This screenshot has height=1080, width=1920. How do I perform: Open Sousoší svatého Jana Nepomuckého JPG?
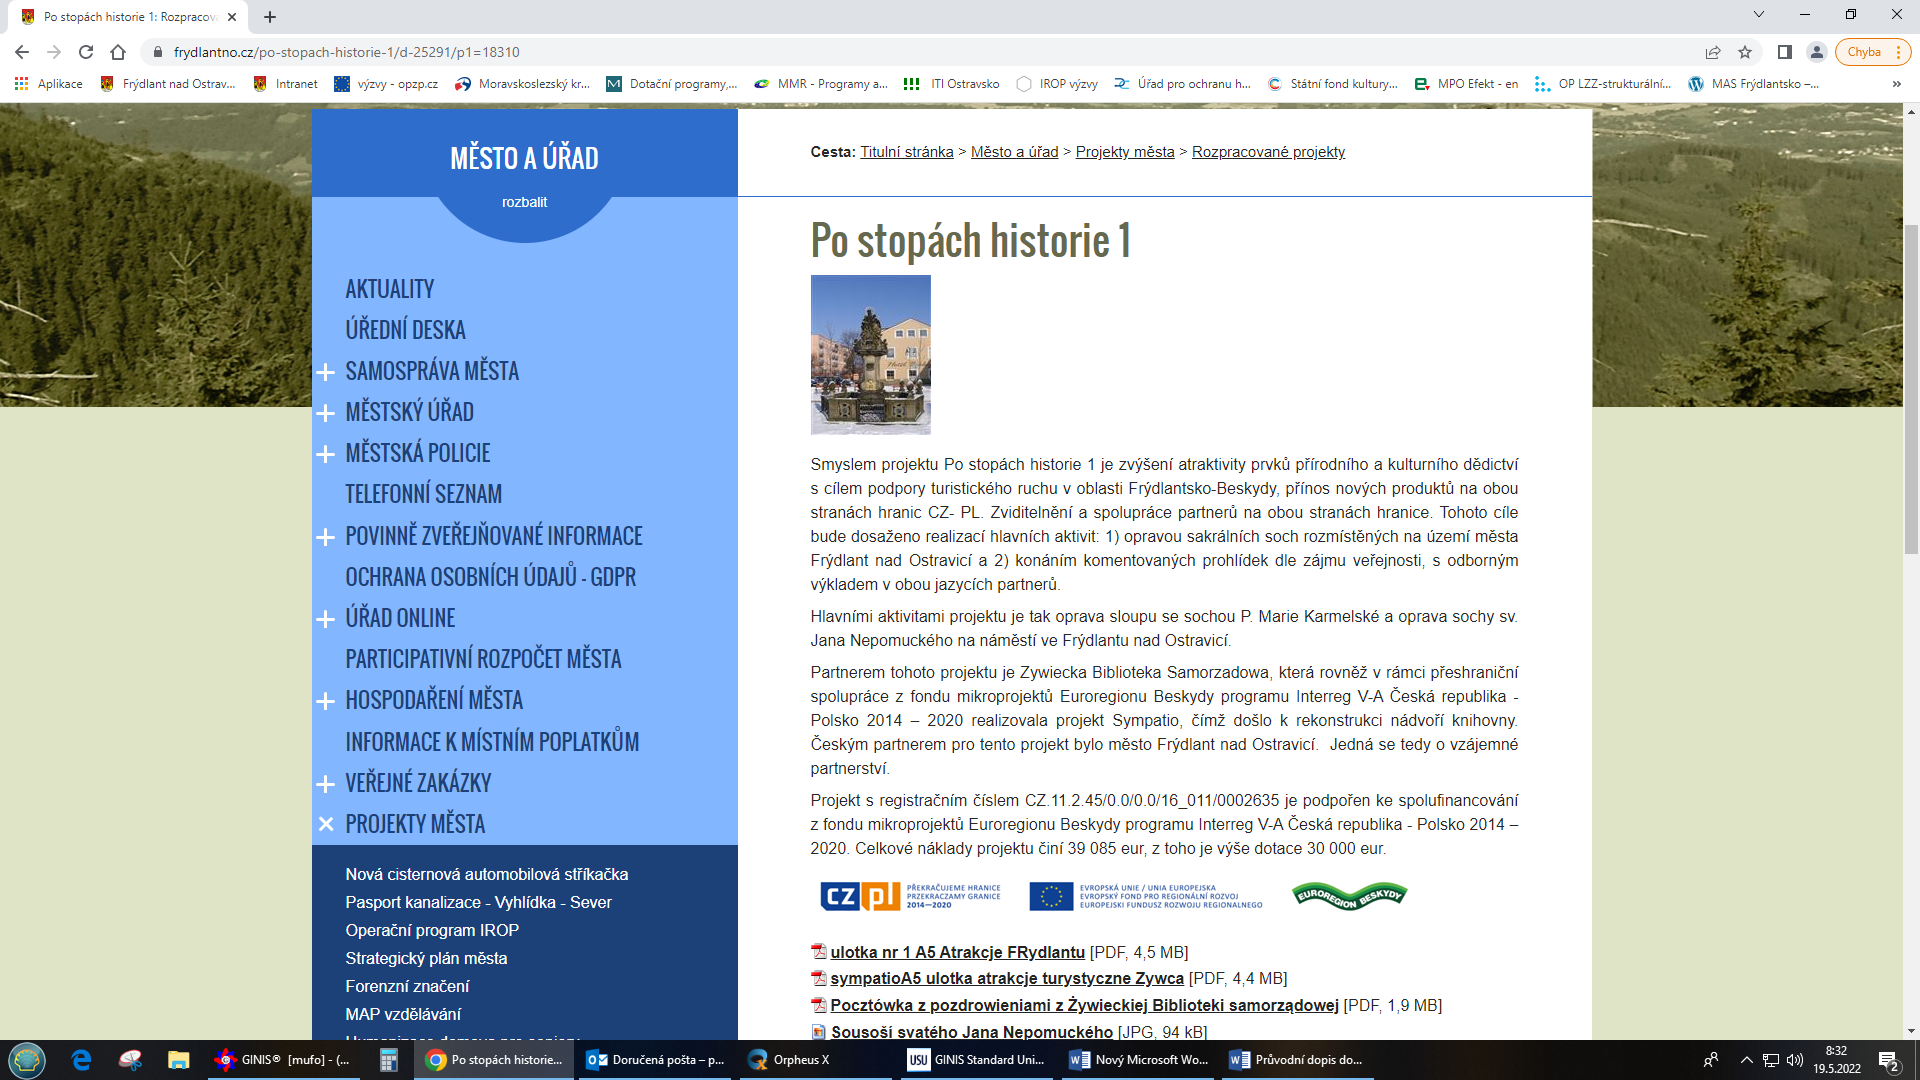click(x=971, y=1032)
